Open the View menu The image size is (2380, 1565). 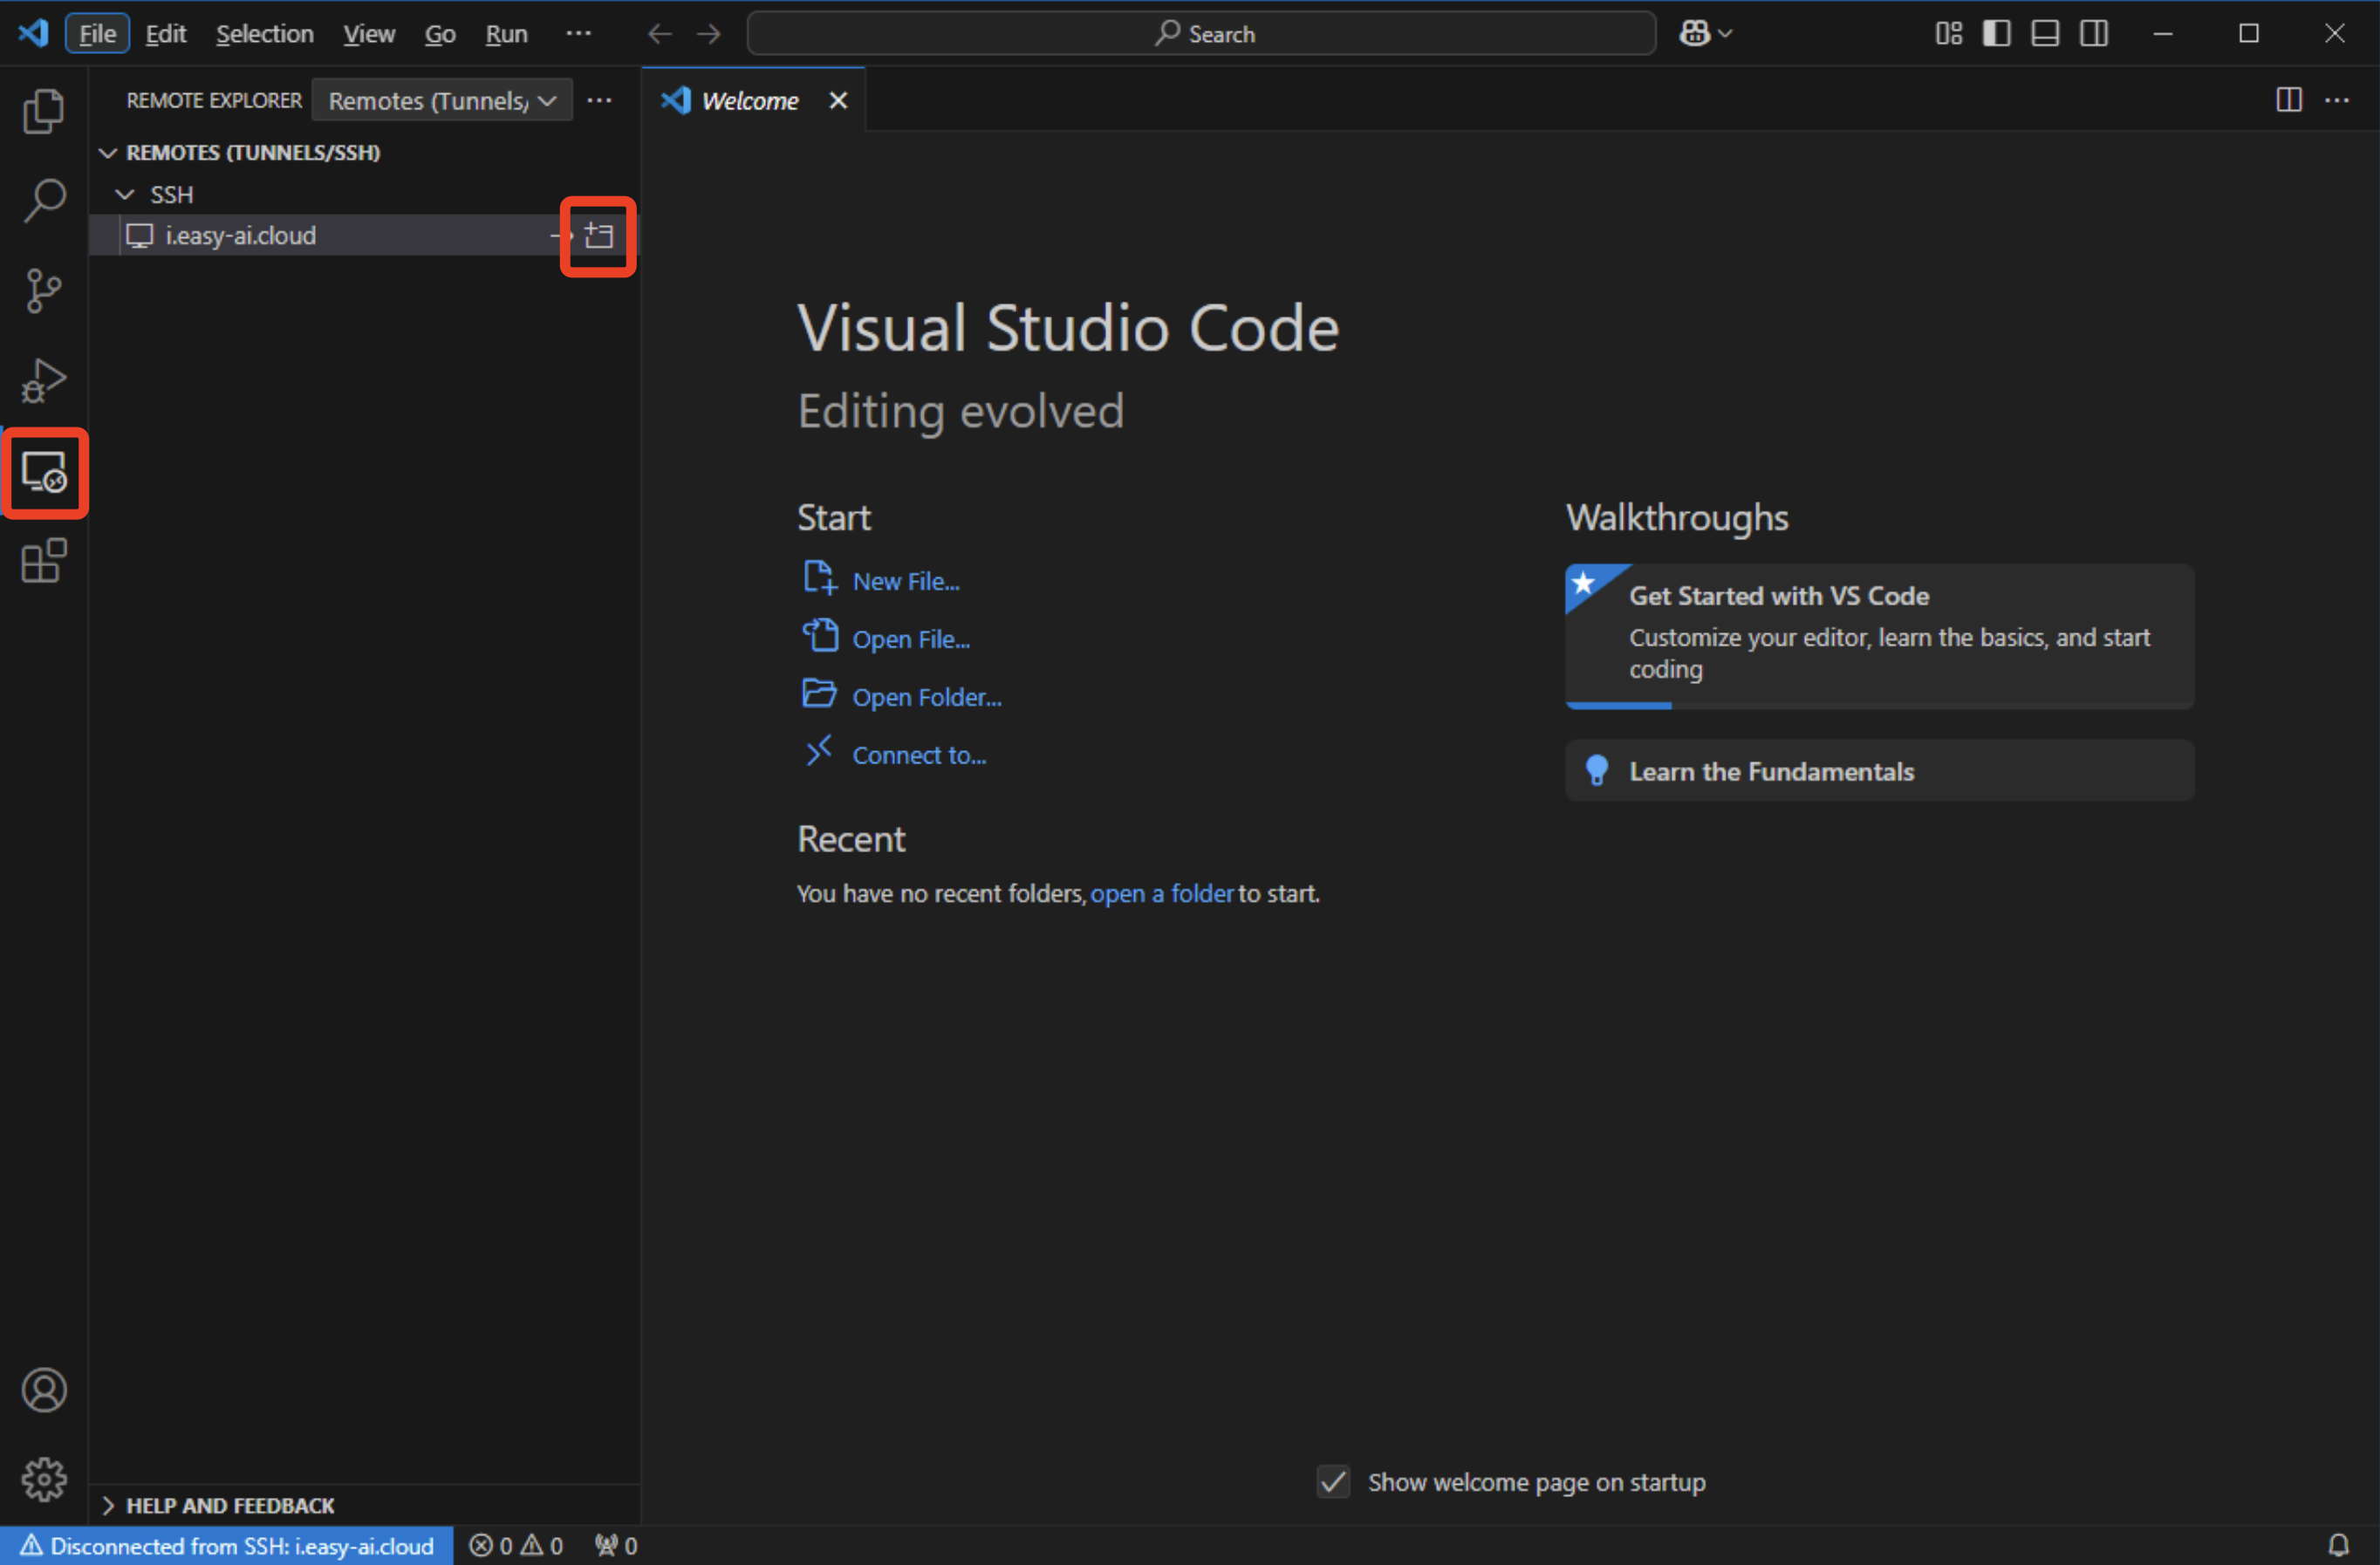[369, 34]
